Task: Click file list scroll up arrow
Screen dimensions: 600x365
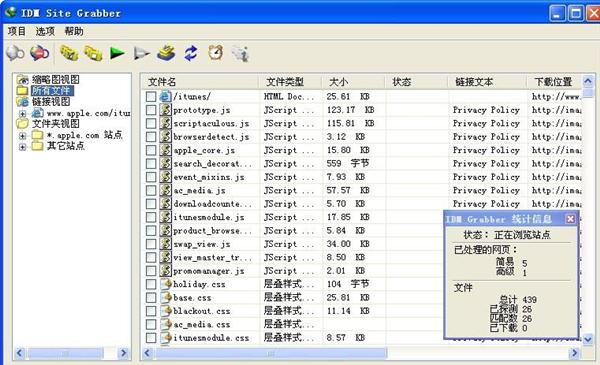Action: (588, 81)
